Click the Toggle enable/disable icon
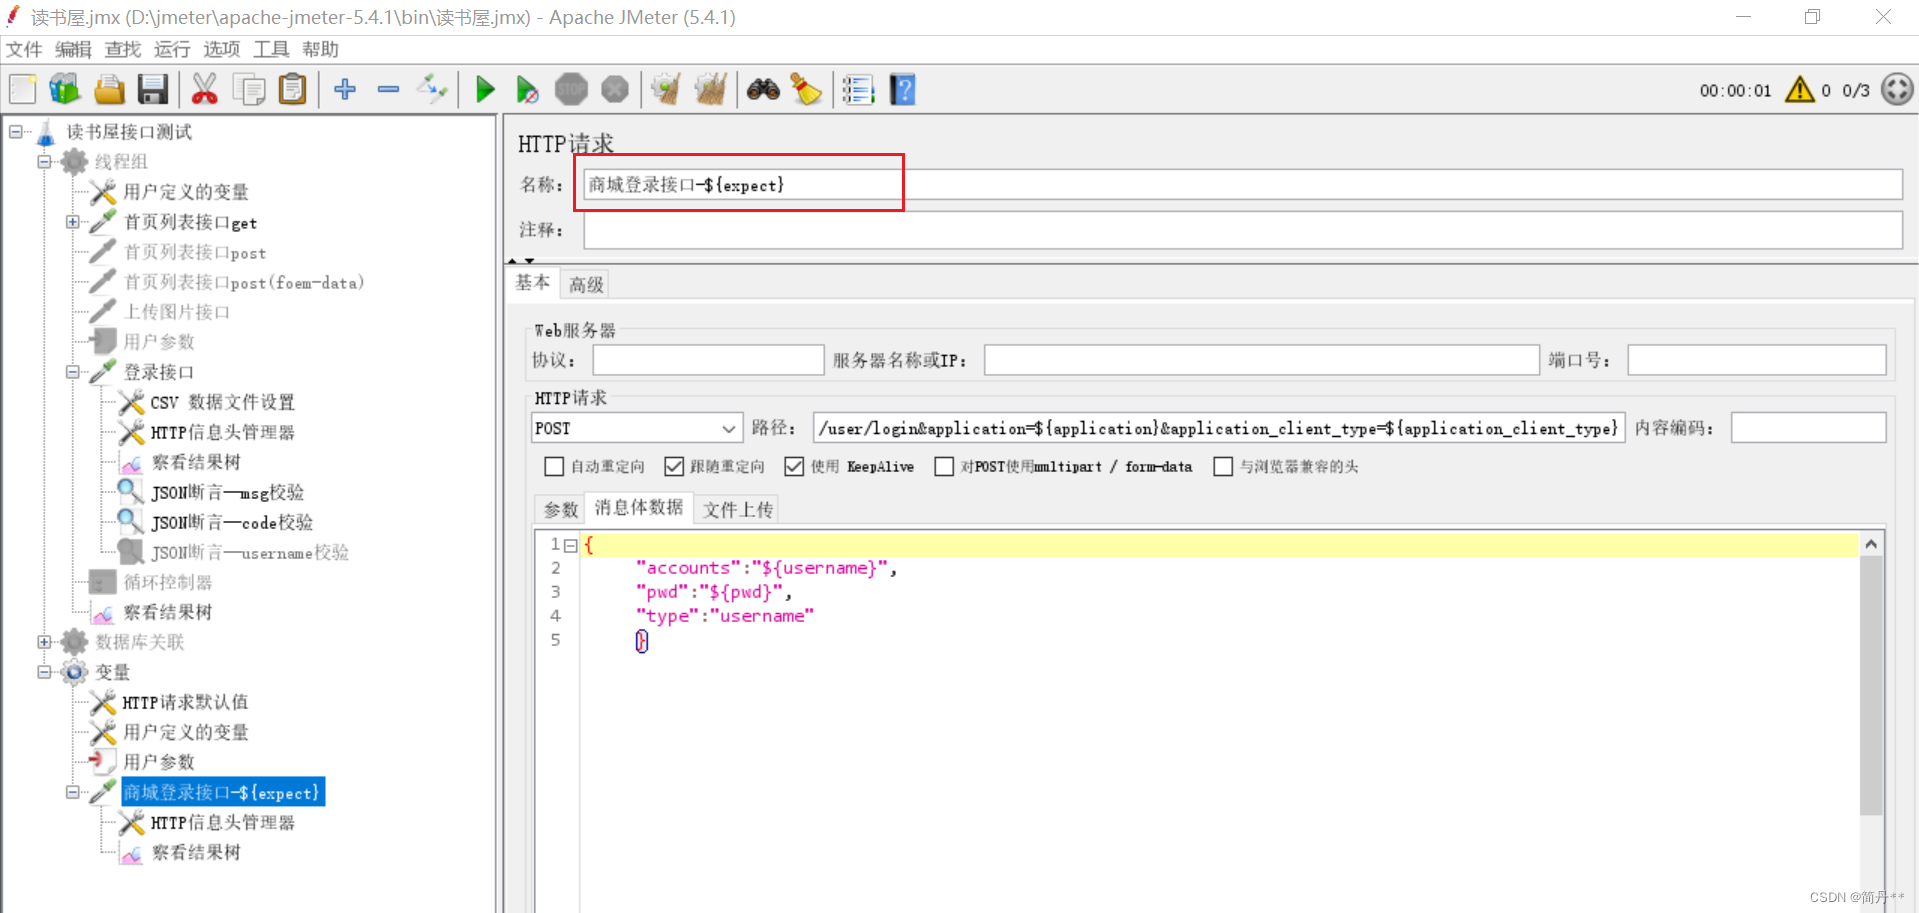The height and width of the screenshot is (913, 1919). [432, 90]
